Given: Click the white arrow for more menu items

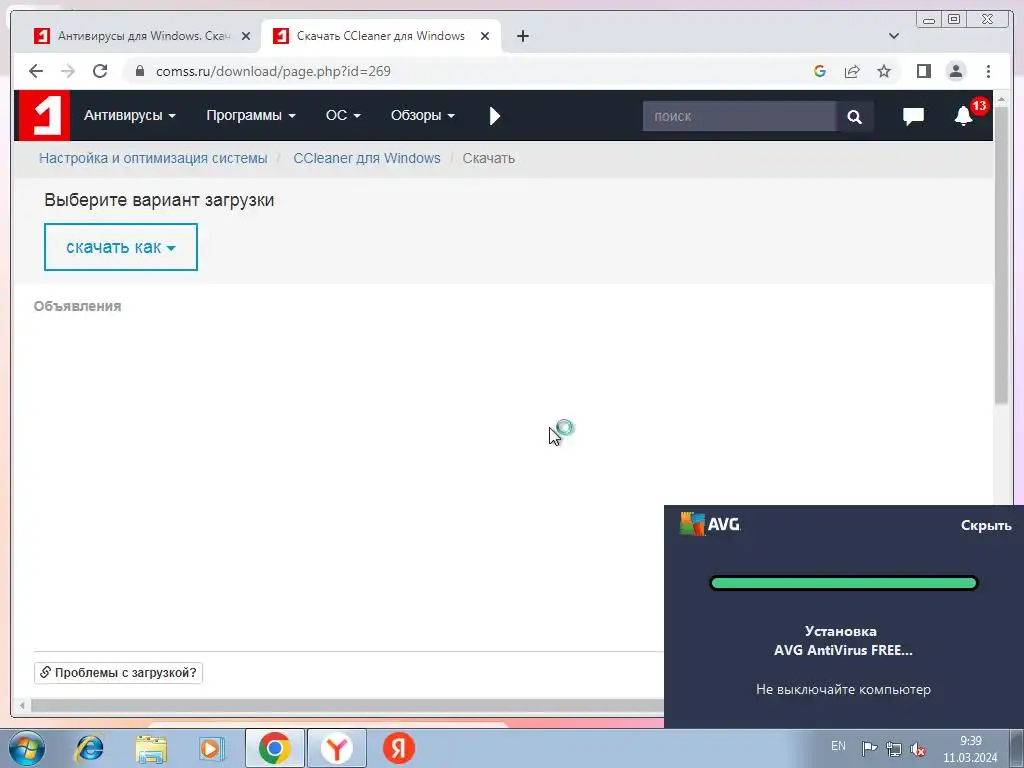Looking at the screenshot, I should (x=494, y=116).
